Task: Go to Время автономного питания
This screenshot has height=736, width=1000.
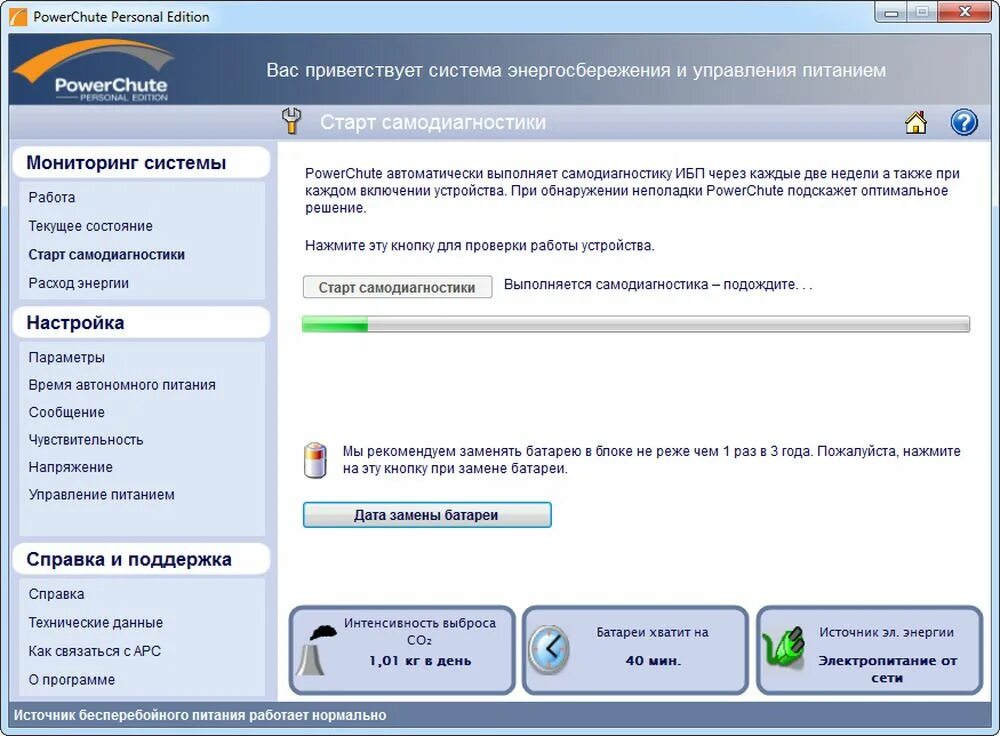Action: click(x=122, y=385)
